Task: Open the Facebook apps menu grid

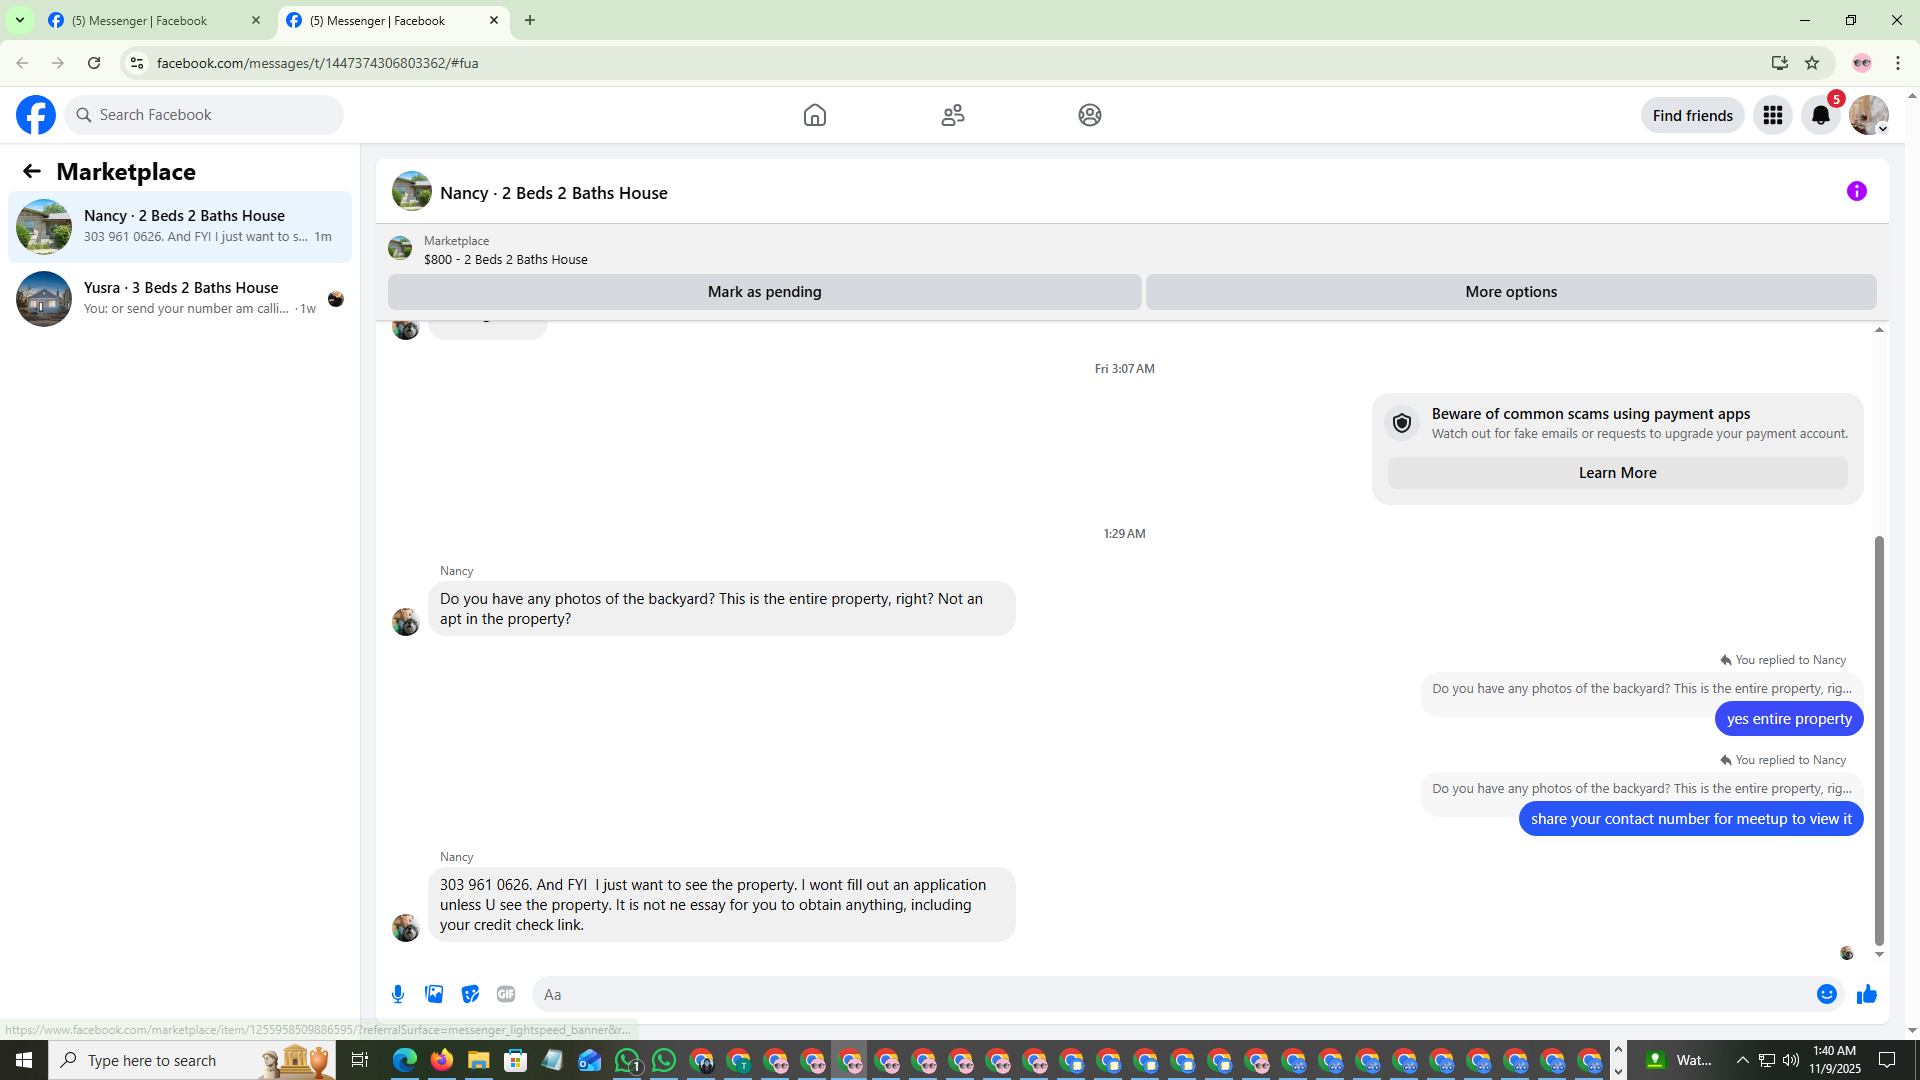Action: (1772, 115)
